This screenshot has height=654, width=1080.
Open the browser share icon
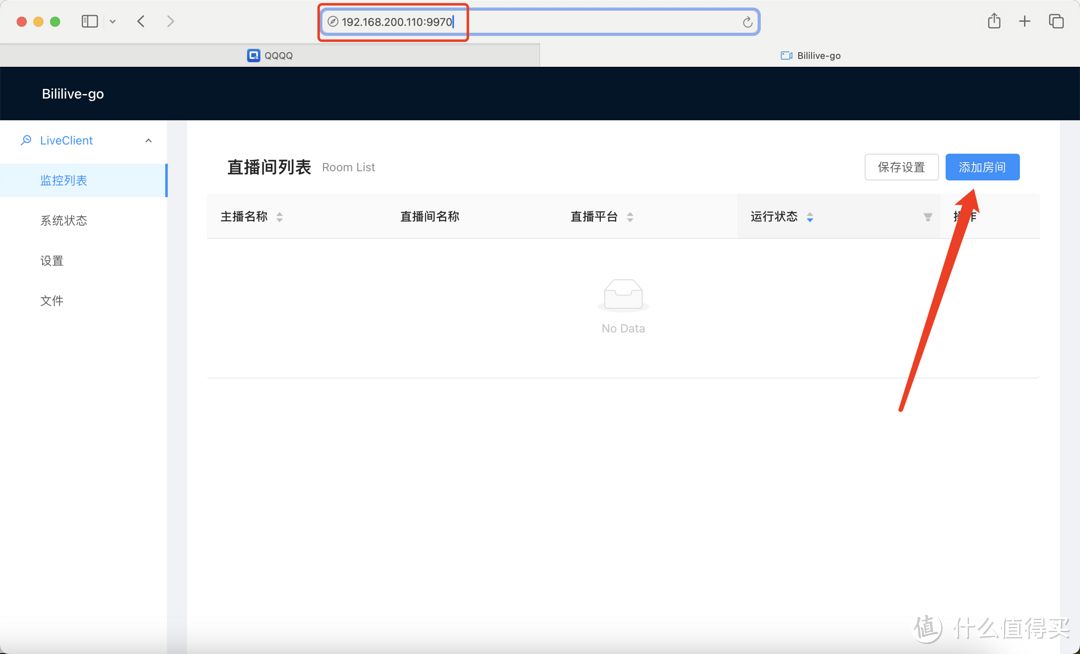pos(994,20)
